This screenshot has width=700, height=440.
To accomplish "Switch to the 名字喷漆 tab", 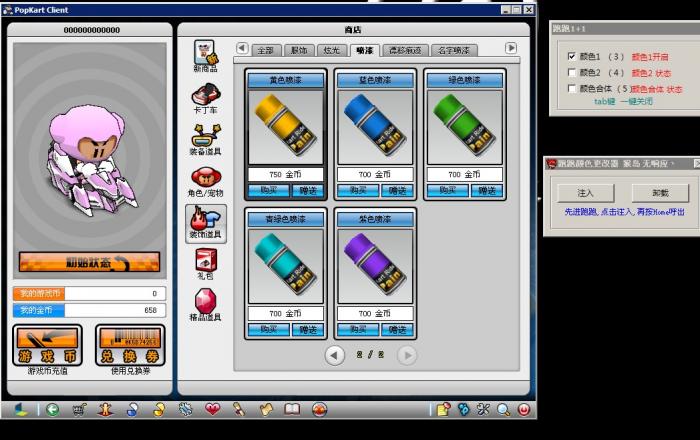I will coord(454,50).
